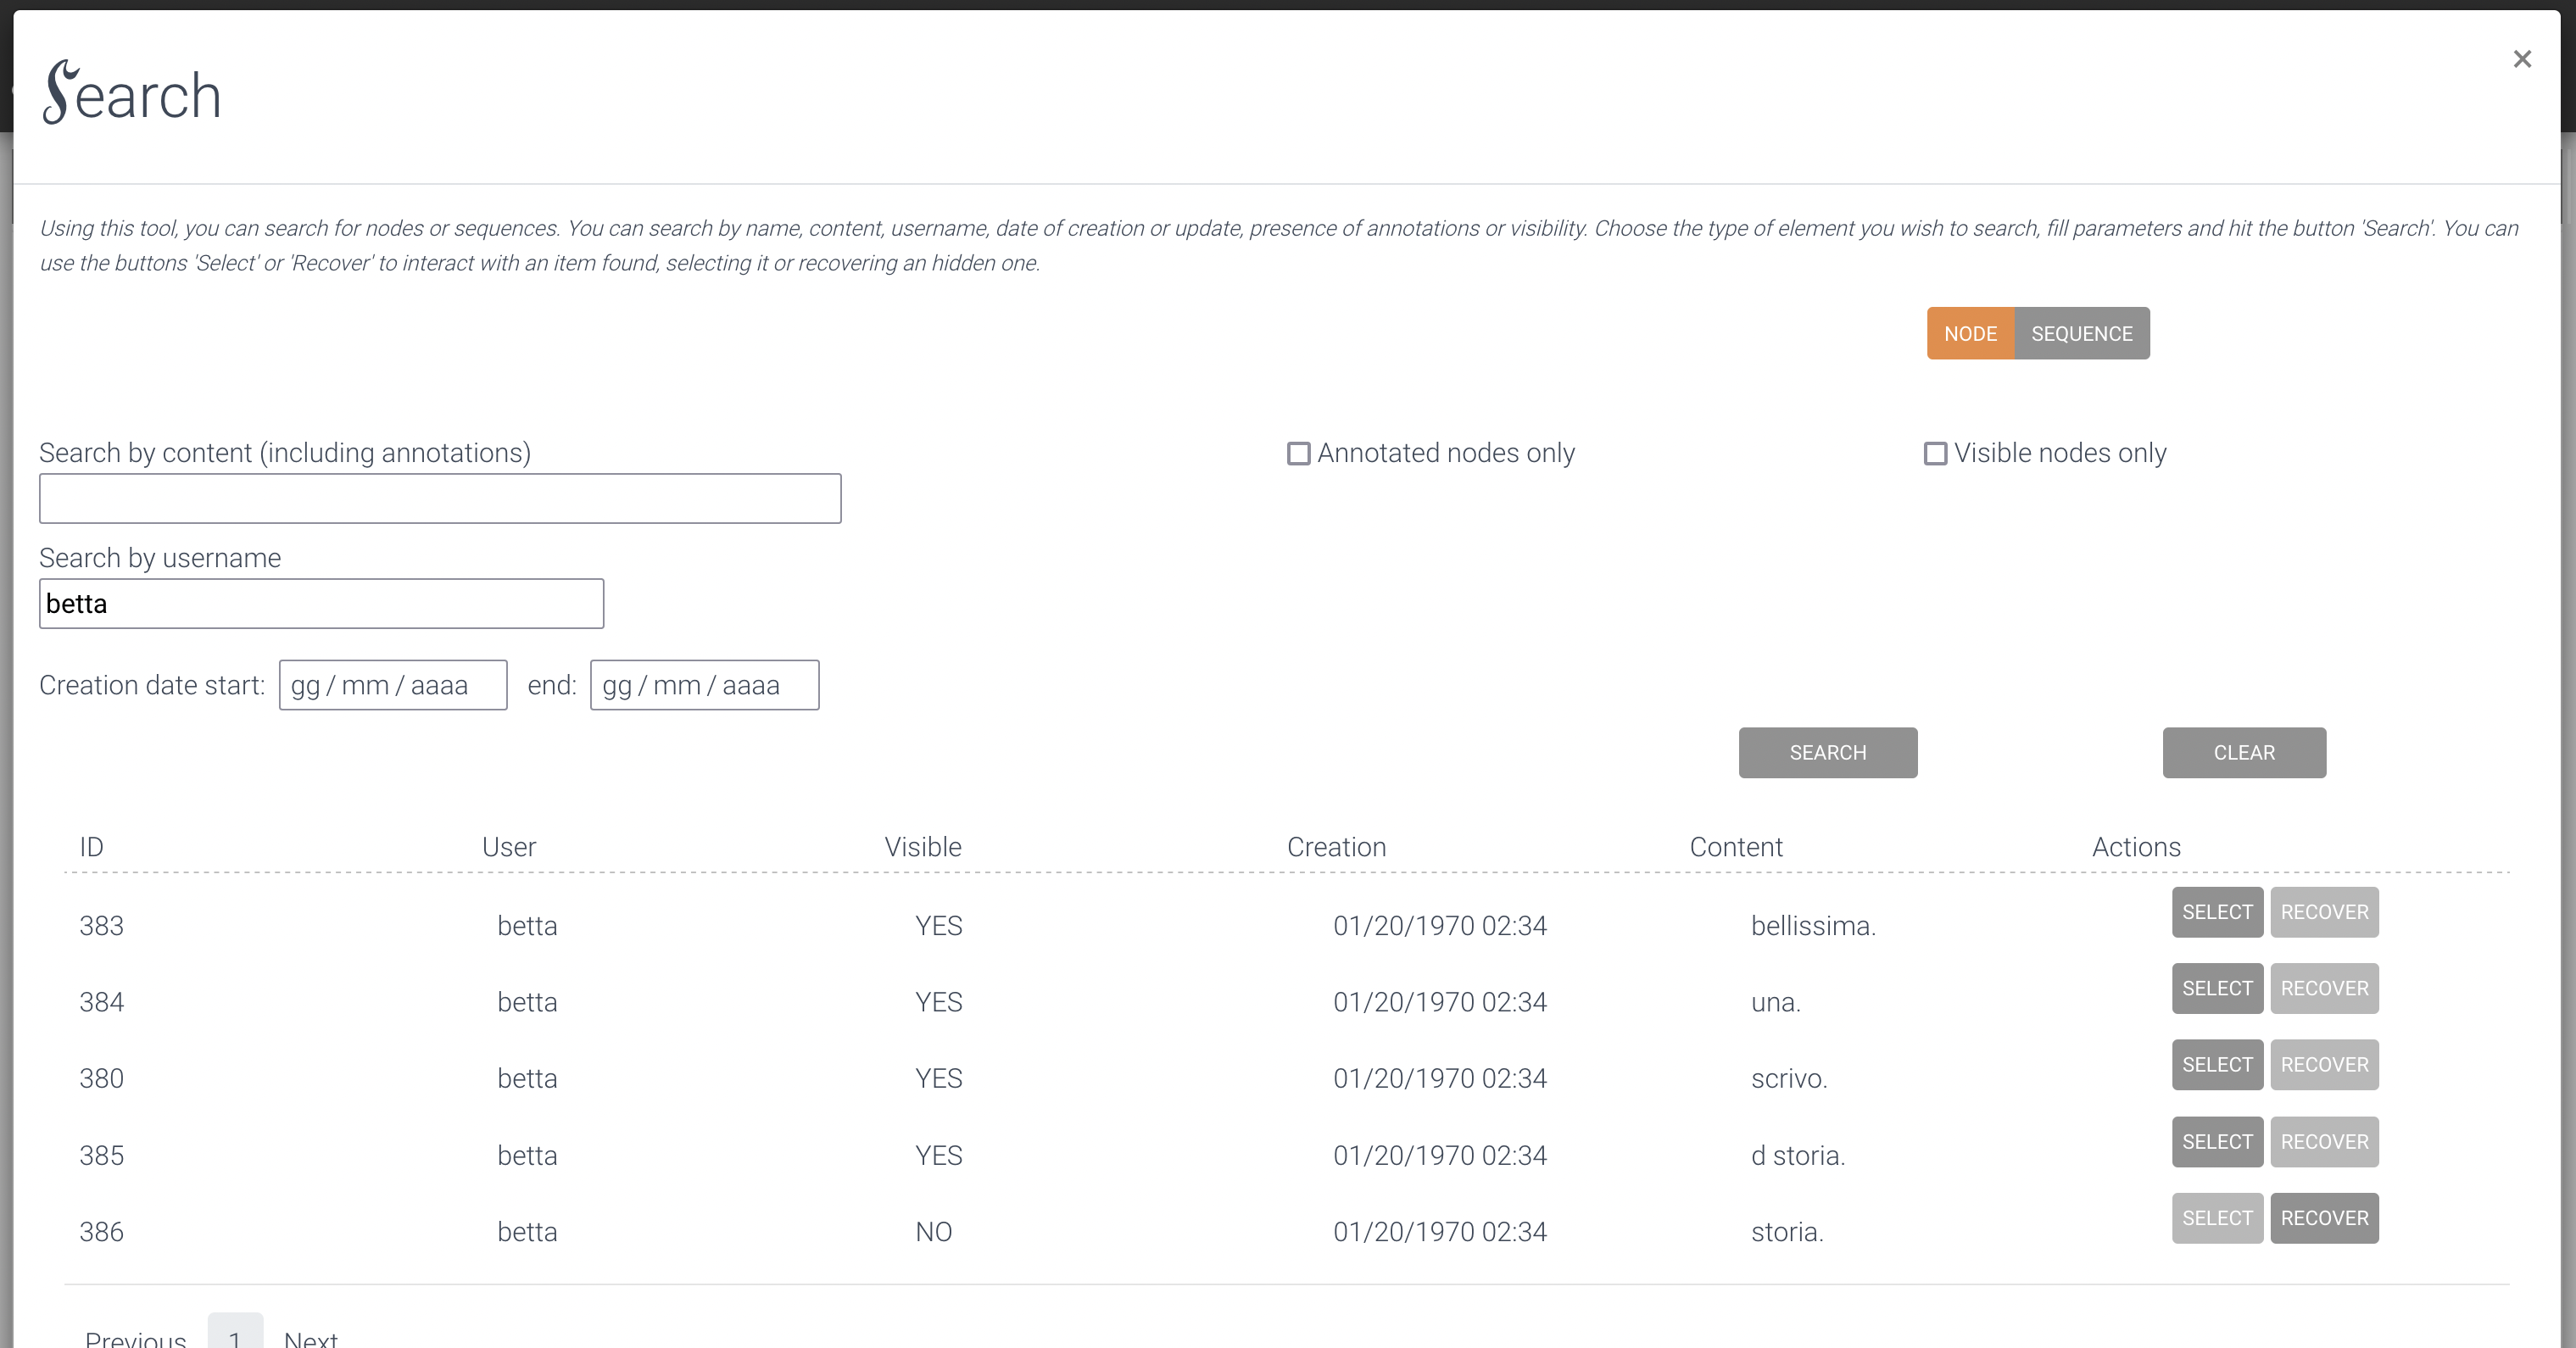Switch search type to NODE

click(1970, 333)
